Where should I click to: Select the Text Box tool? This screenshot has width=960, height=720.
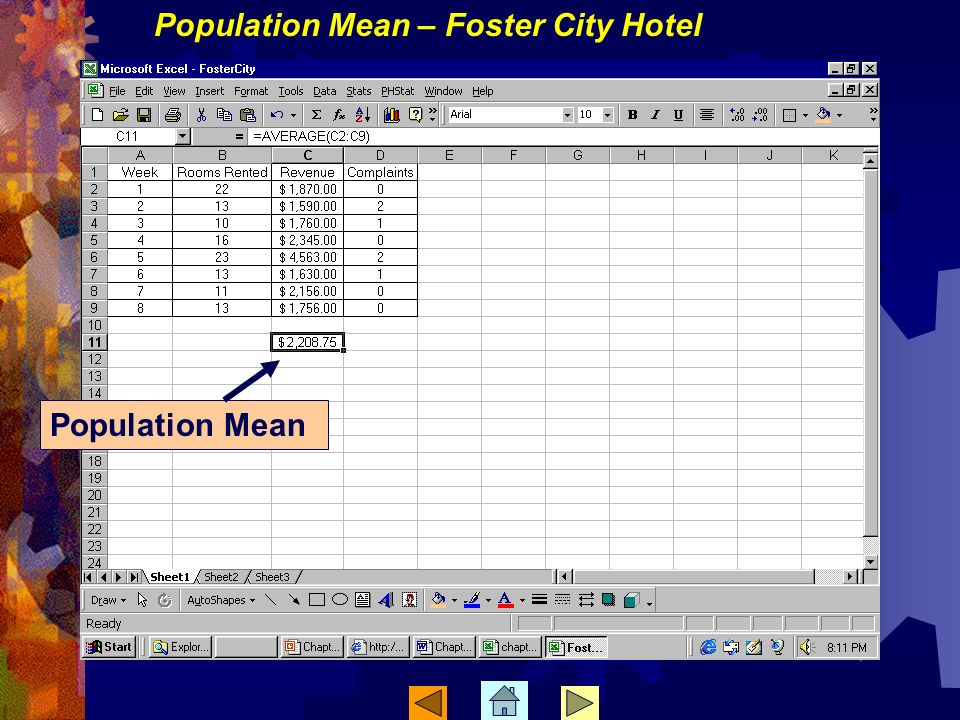[x=362, y=600]
